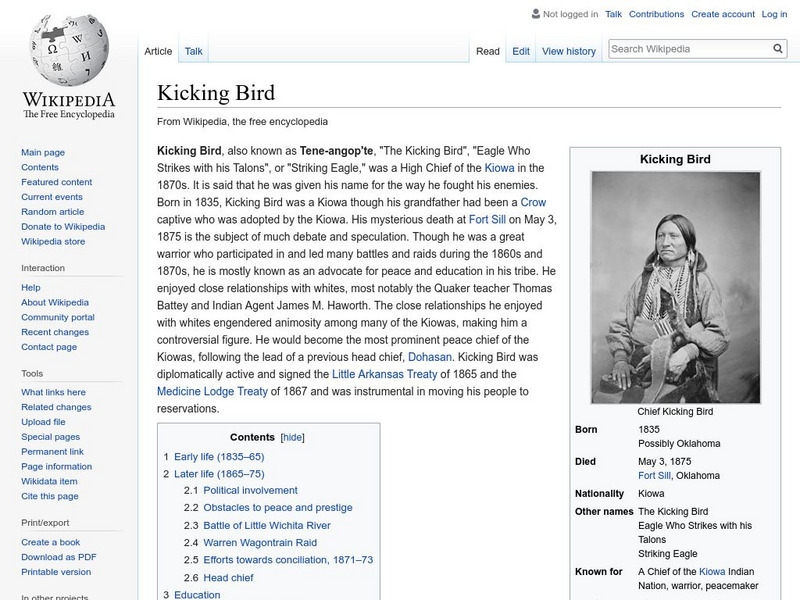Open Special pages

tap(51, 436)
